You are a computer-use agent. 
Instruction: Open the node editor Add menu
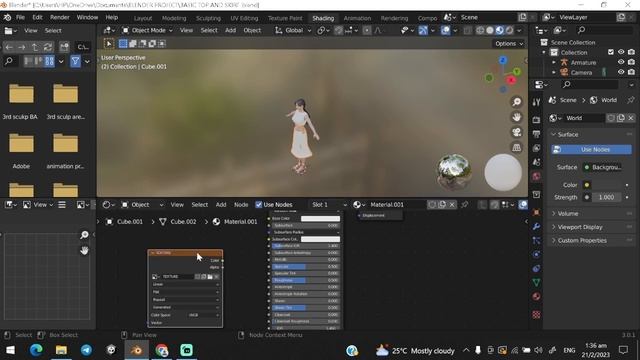[x=221, y=204]
